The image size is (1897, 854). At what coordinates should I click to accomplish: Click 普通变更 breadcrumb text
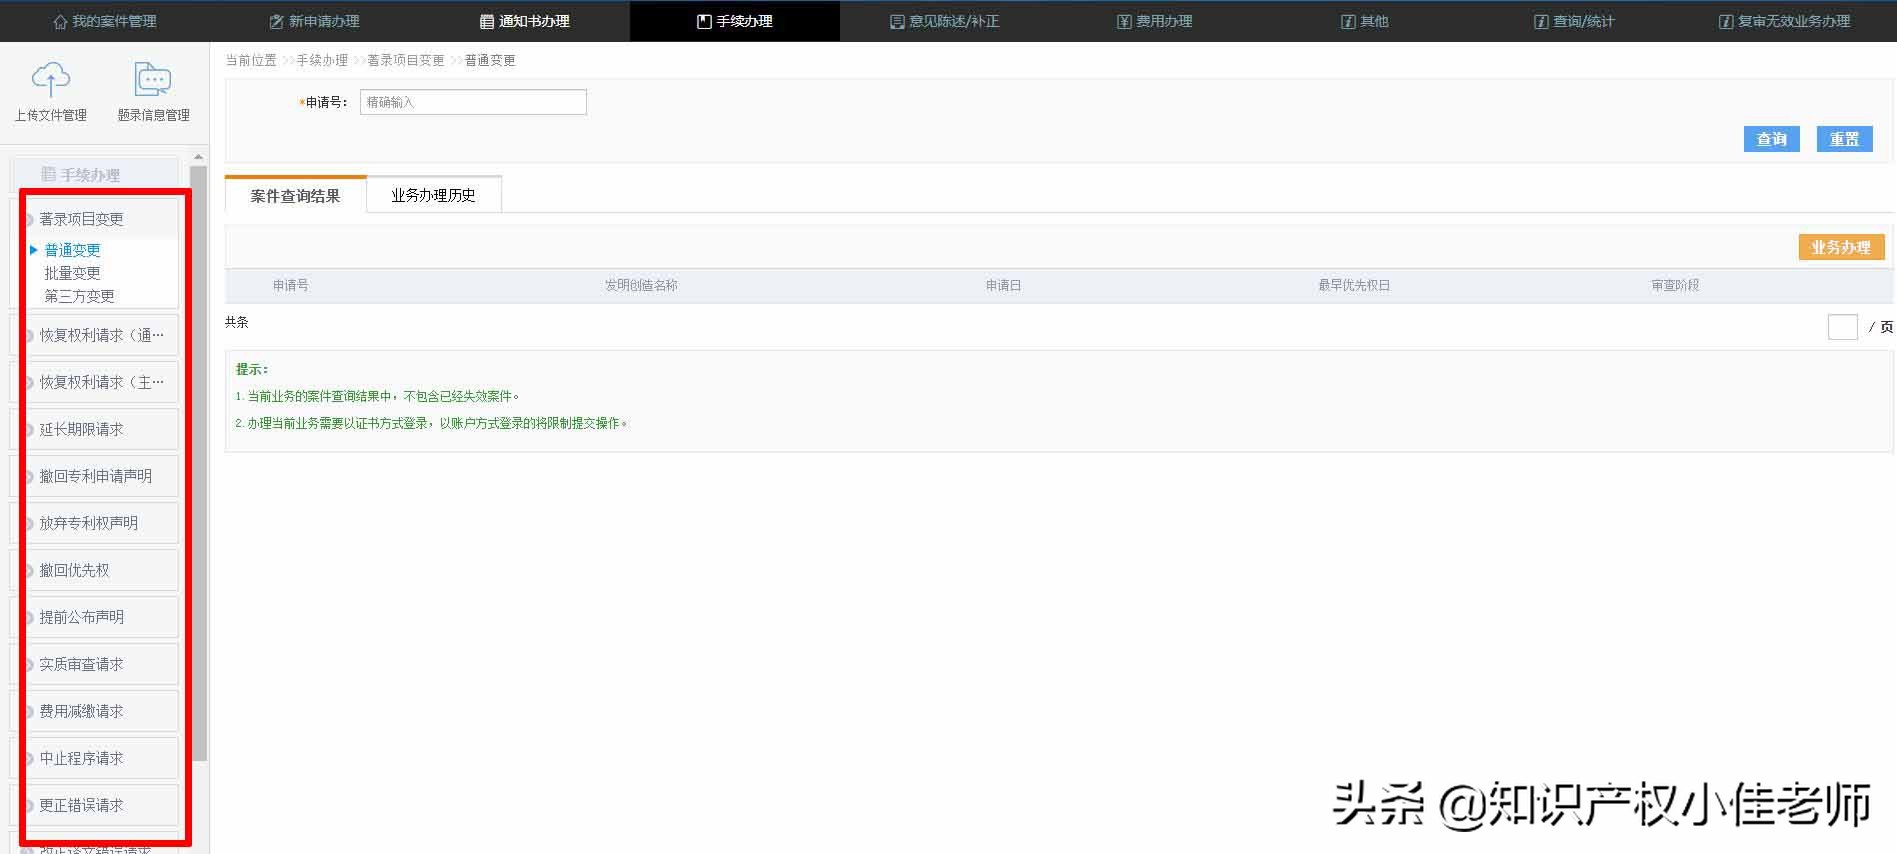pyautogui.click(x=490, y=60)
